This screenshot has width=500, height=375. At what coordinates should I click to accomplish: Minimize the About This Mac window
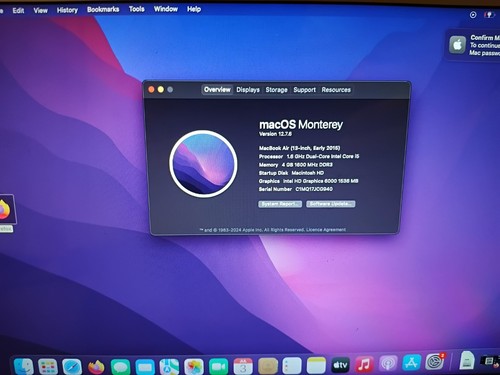[x=161, y=89]
